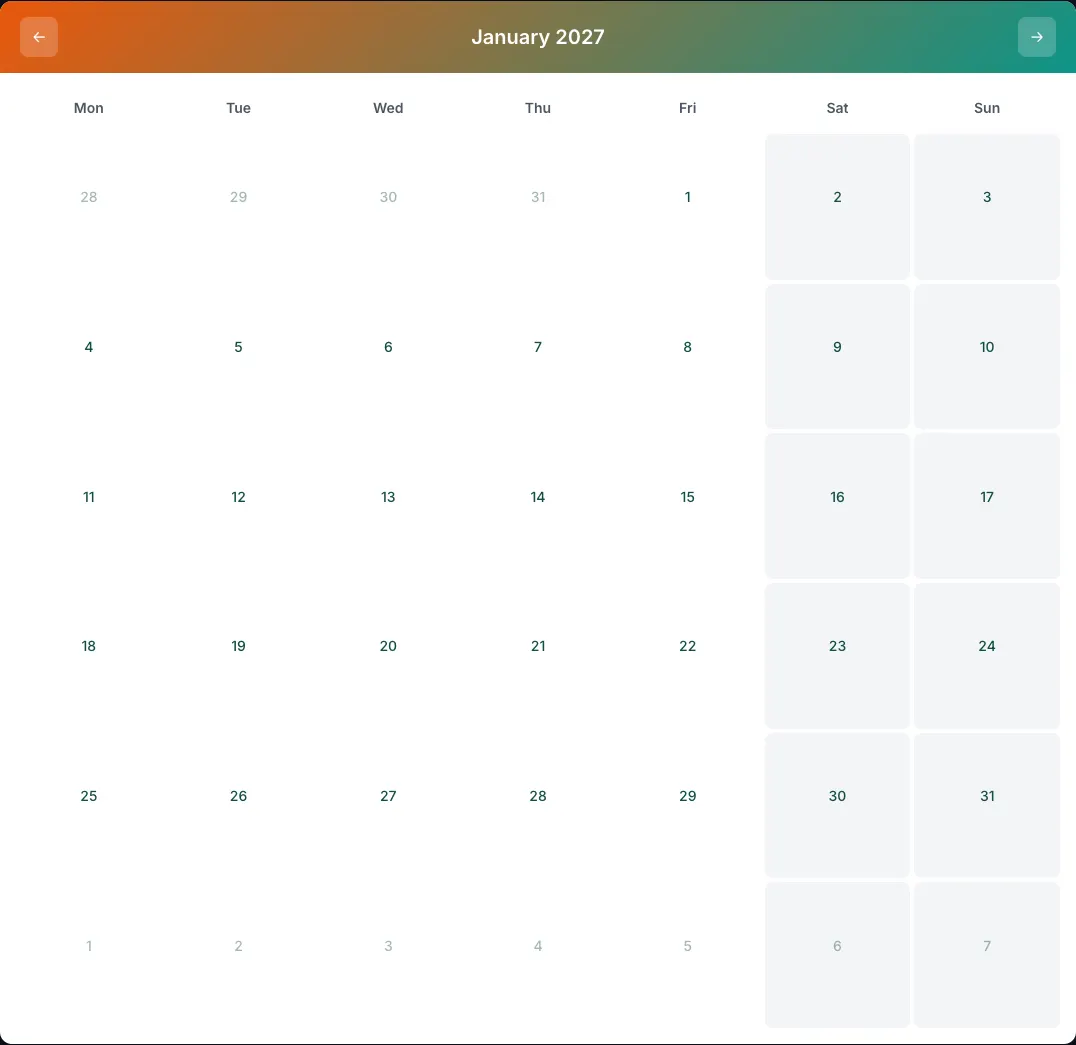Choose greyed Saturday February 6
This screenshot has height=1045, width=1076.
point(837,954)
